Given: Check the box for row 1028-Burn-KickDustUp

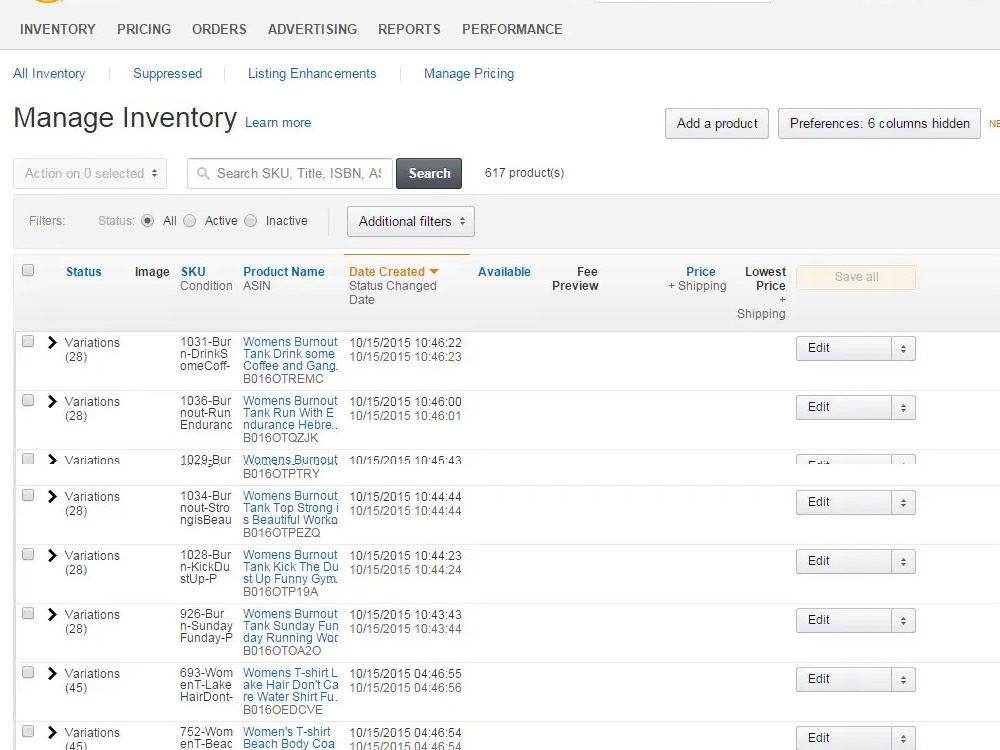Looking at the screenshot, I should (x=28, y=554).
